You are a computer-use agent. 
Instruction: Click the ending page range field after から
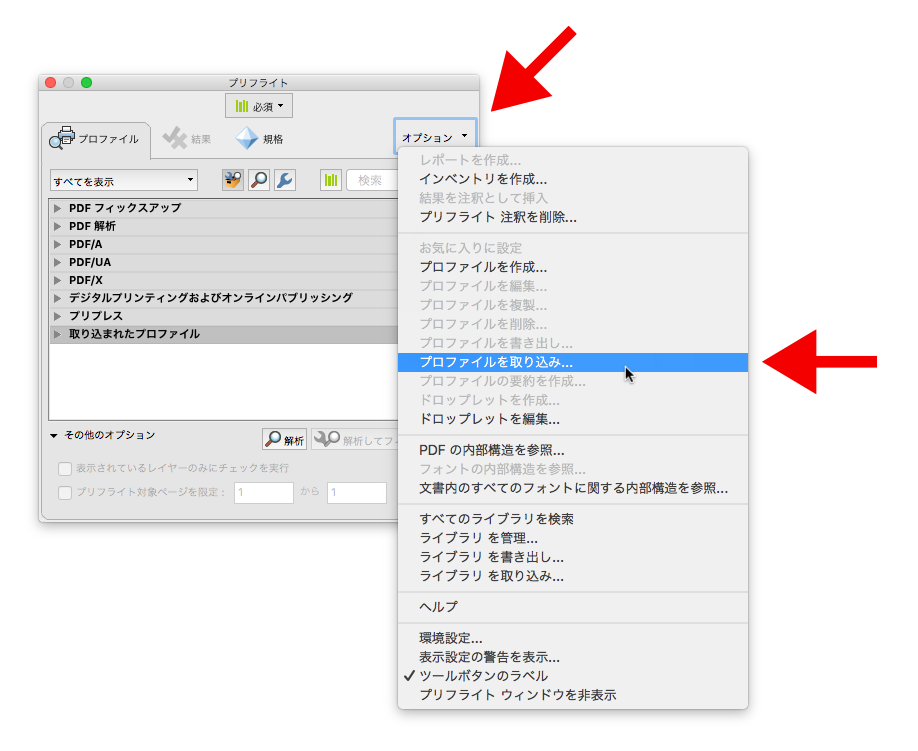[357, 492]
